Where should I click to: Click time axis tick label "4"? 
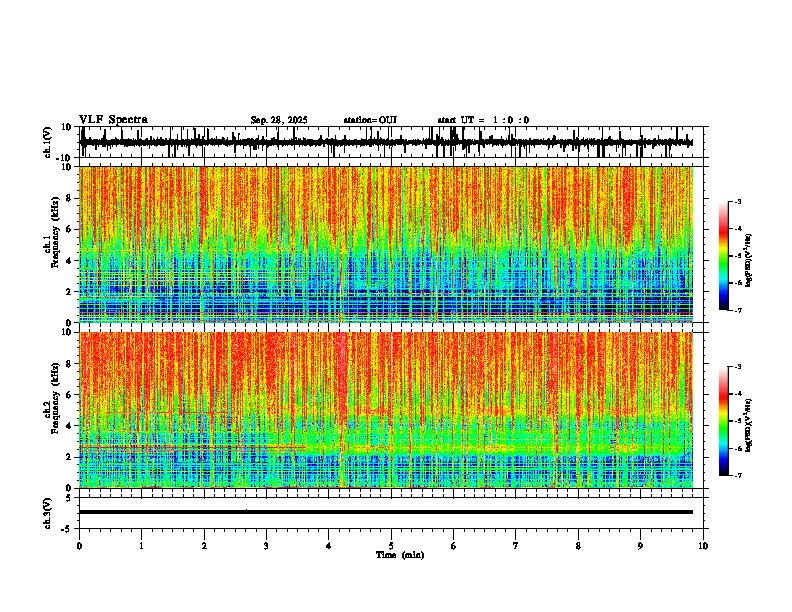(x=329, y=546)
